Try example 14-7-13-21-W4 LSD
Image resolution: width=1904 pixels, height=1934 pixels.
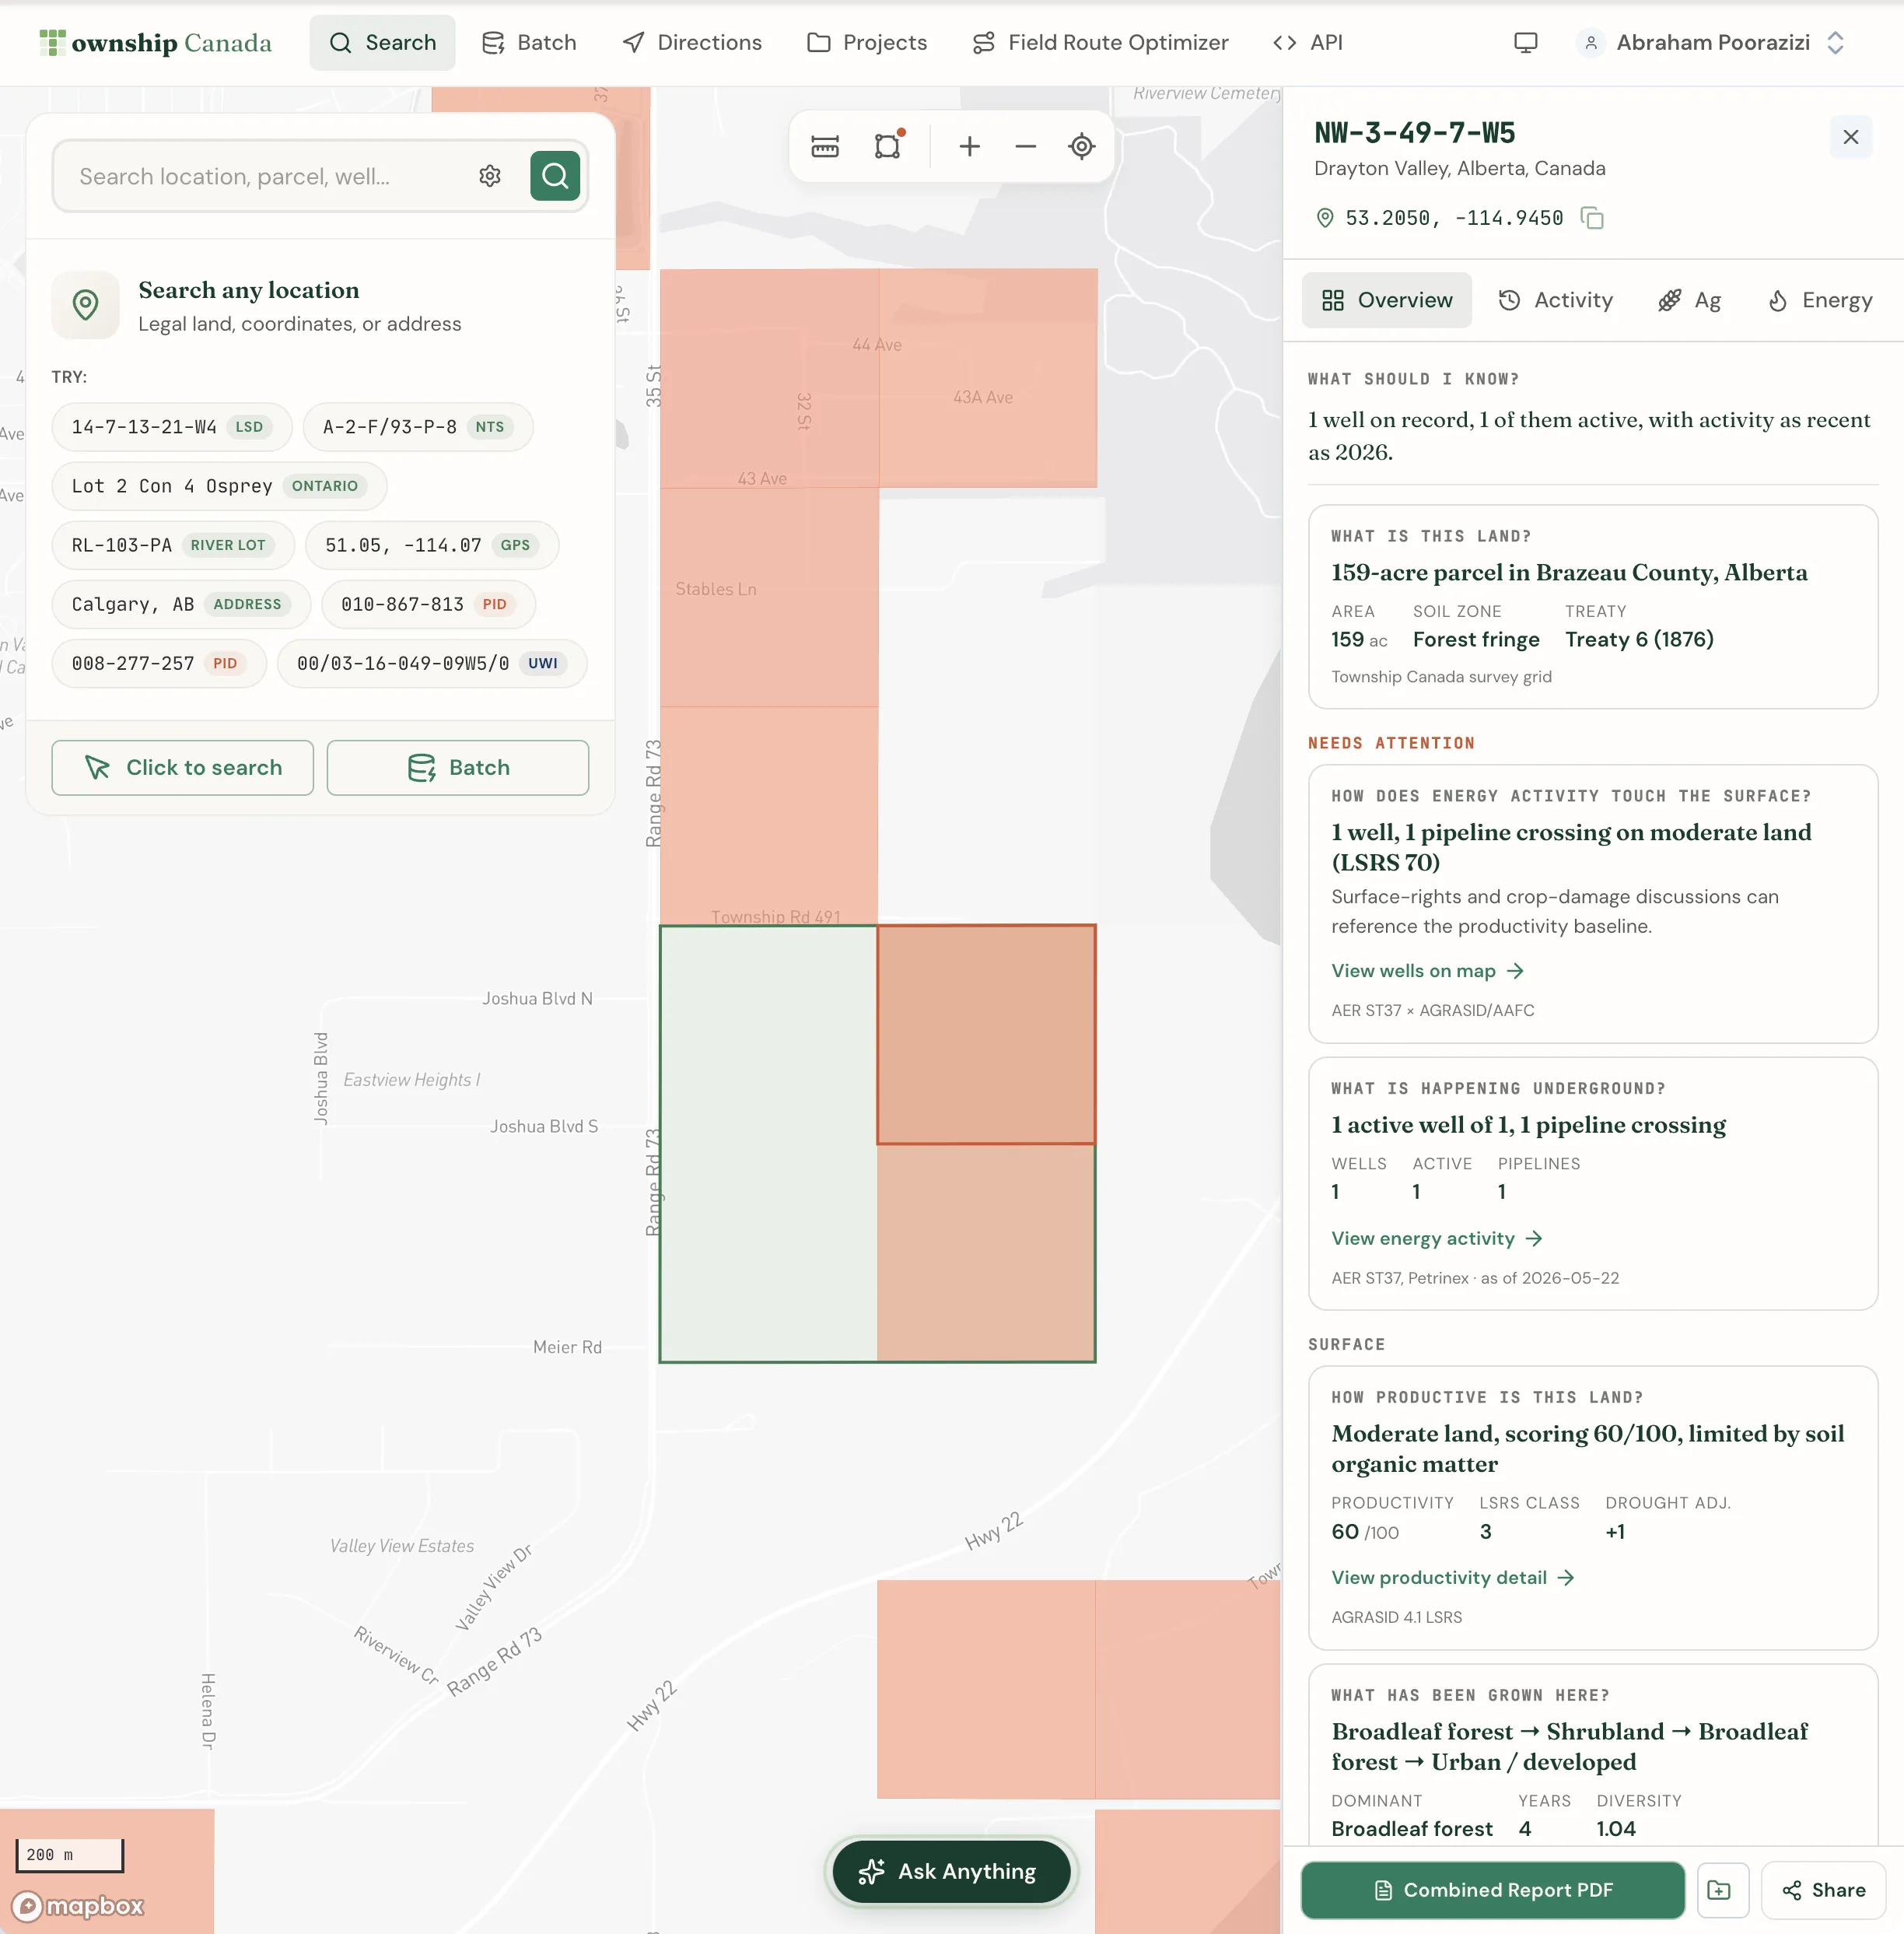[171, 427]
